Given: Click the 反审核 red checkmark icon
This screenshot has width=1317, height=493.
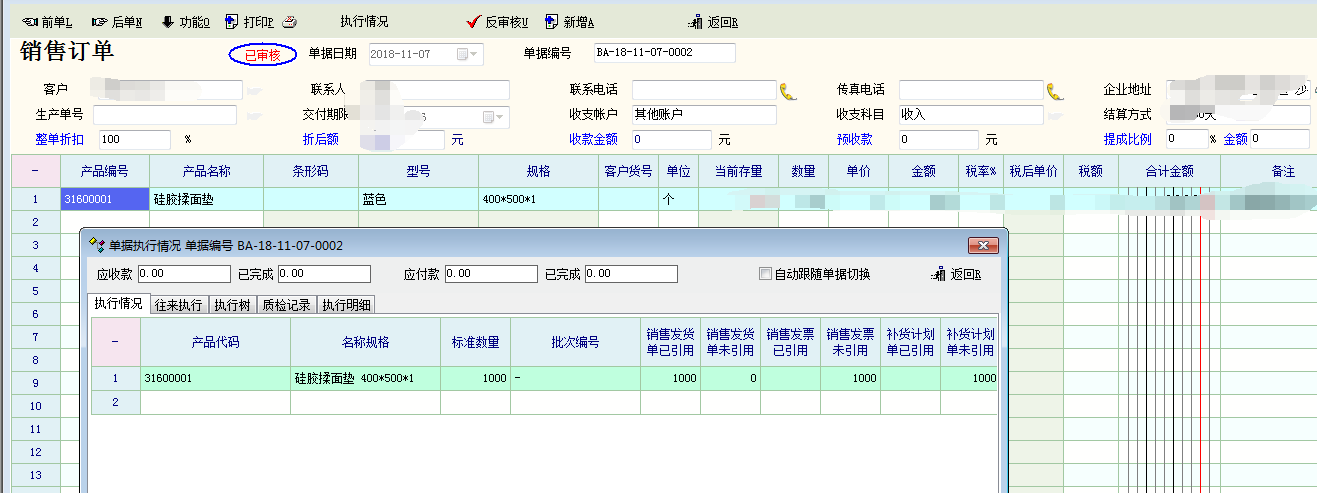Looking at the screenshot, I should pos(474,21).
